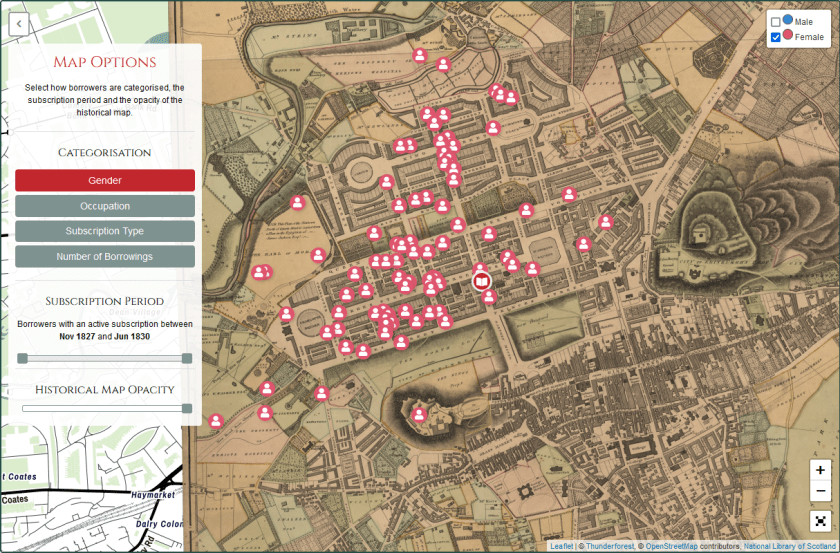The width and height of the screenshot is (840, 553).
Task: Open the Leaflet attribution link
Action: (561, 546)
